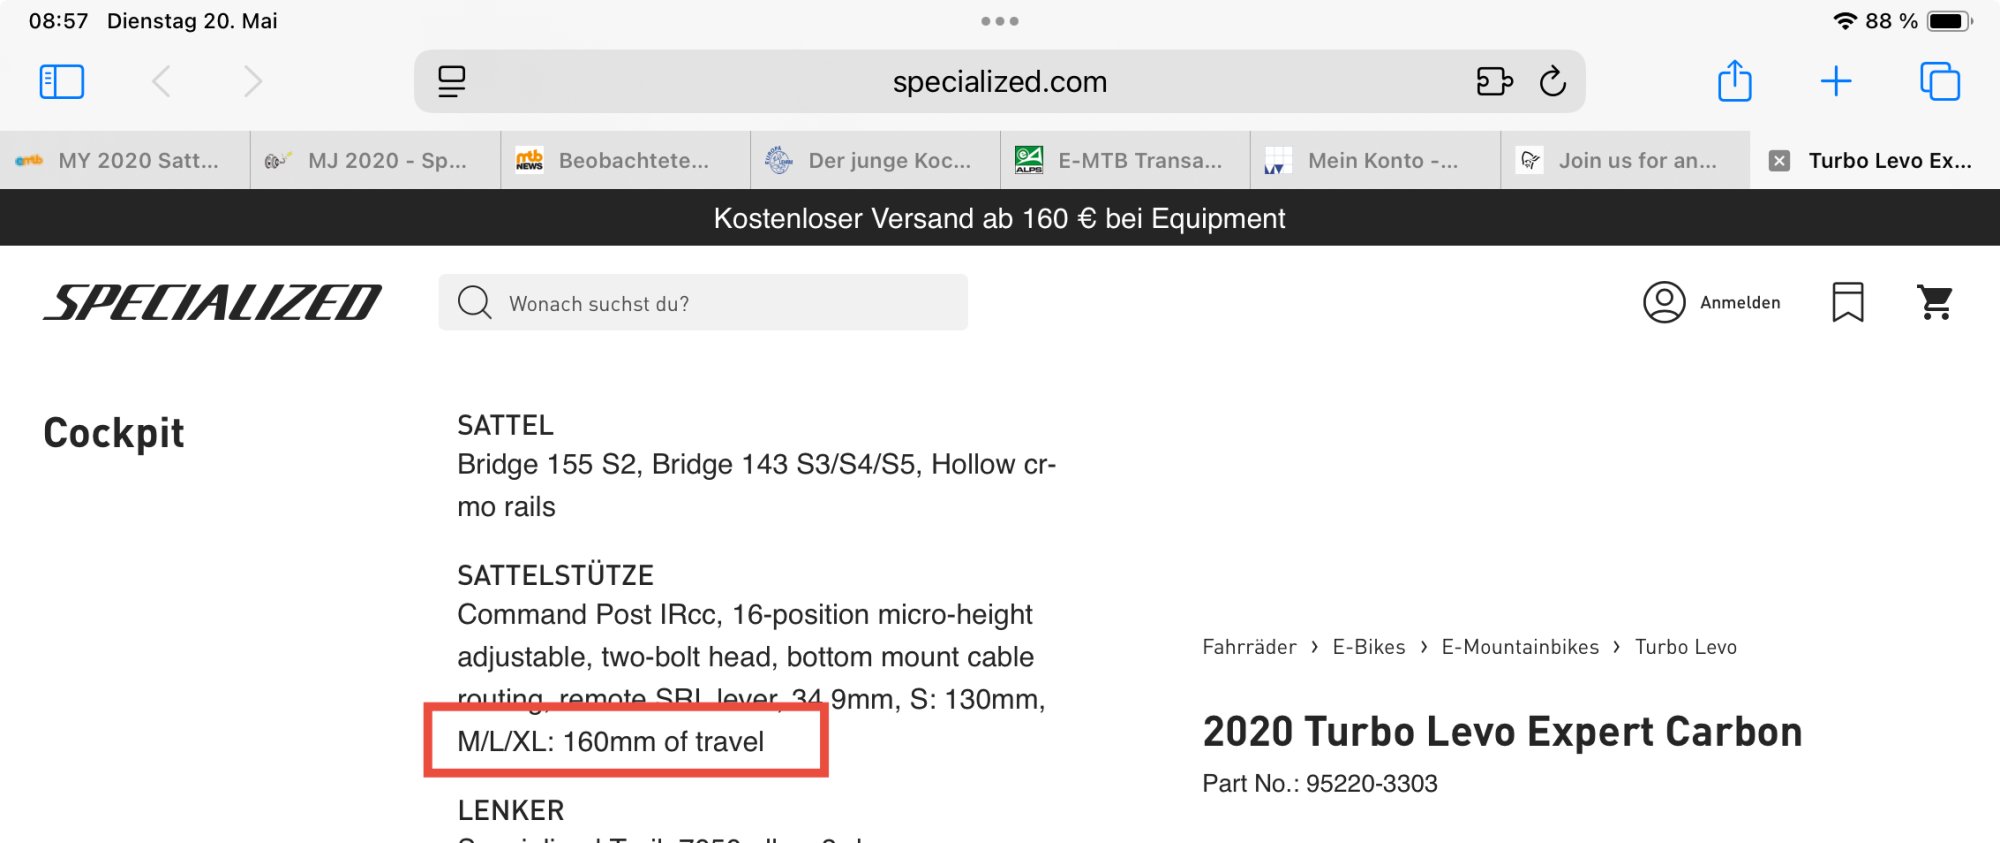The image size is (2000, 843).
Task: Show the tab overview grid
Action: [1940, 81]
